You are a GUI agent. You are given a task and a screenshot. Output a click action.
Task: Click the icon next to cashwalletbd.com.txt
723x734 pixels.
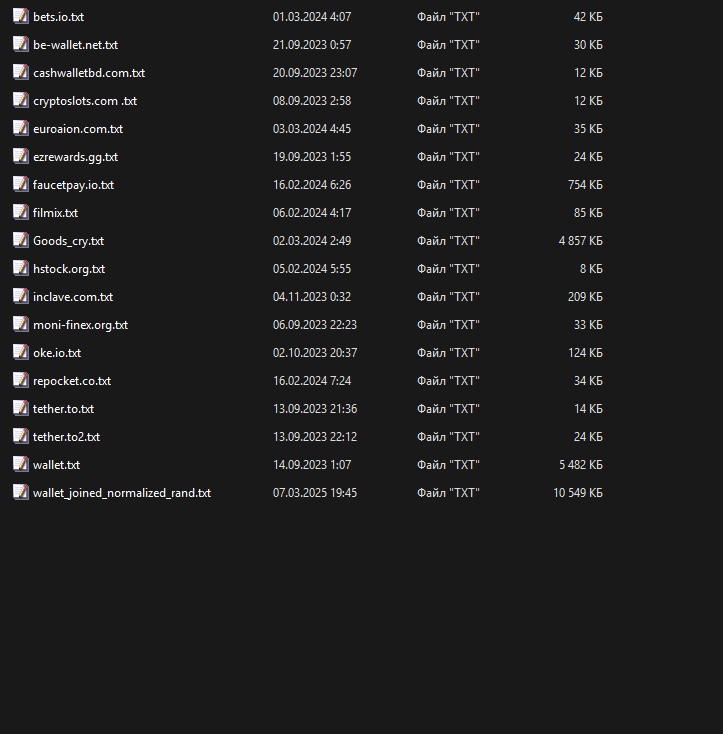click(x=20, y=73)
